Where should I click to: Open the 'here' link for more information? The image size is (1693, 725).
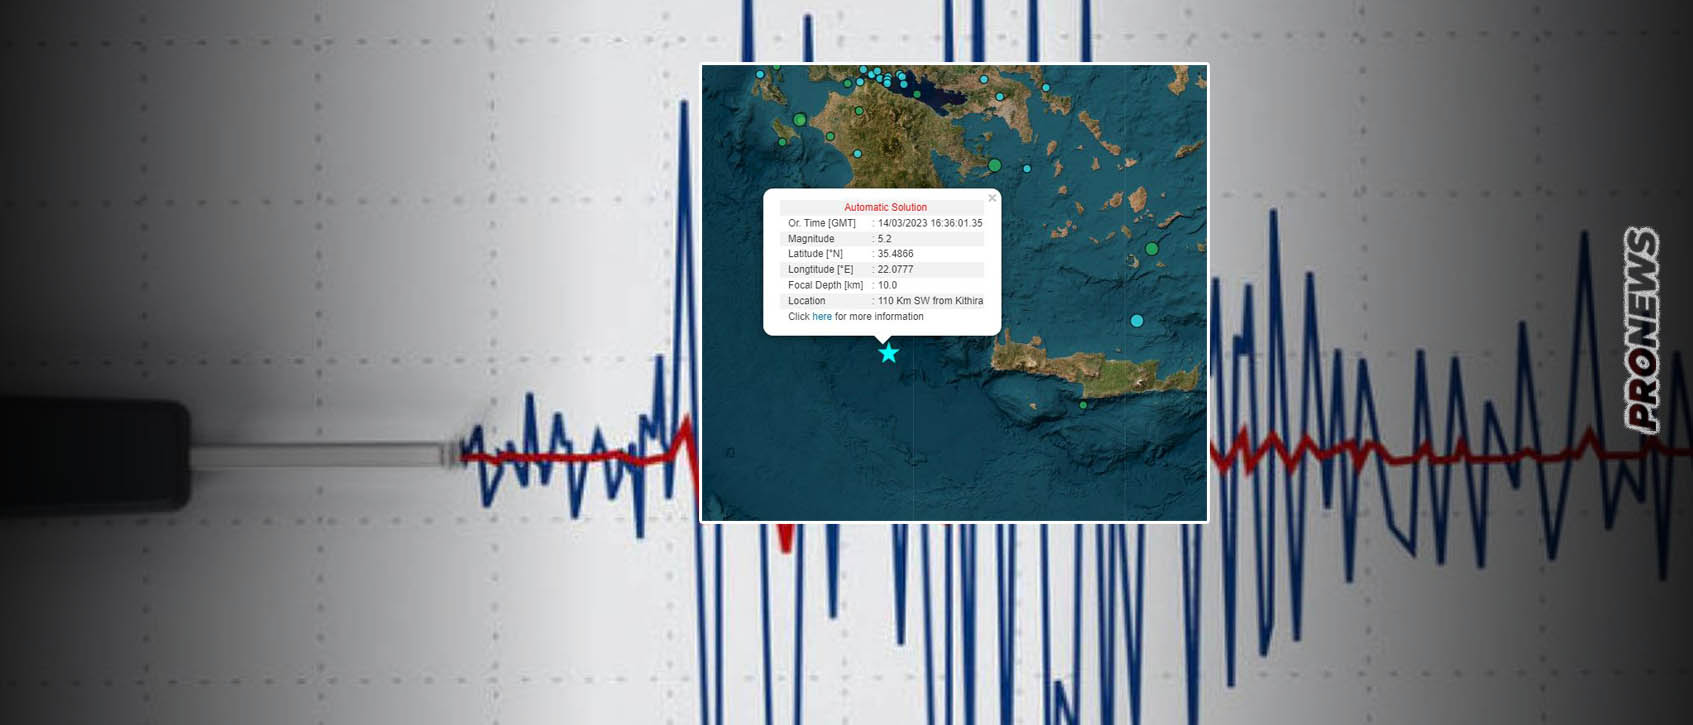pyautogui.click(x=821, y=317)
